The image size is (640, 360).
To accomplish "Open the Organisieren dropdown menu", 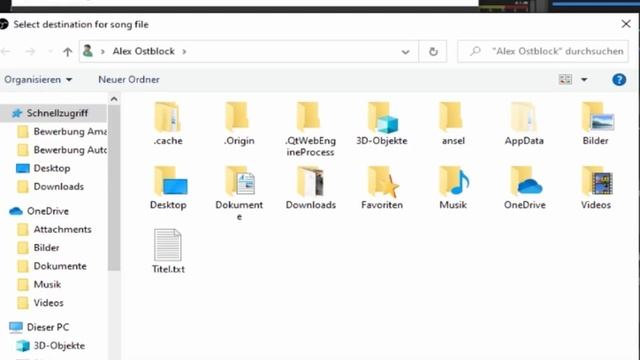I will [x=38, y=80].
